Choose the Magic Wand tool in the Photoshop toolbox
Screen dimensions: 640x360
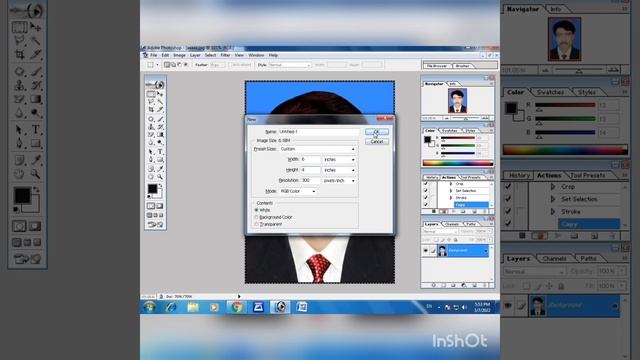[160, 101]
